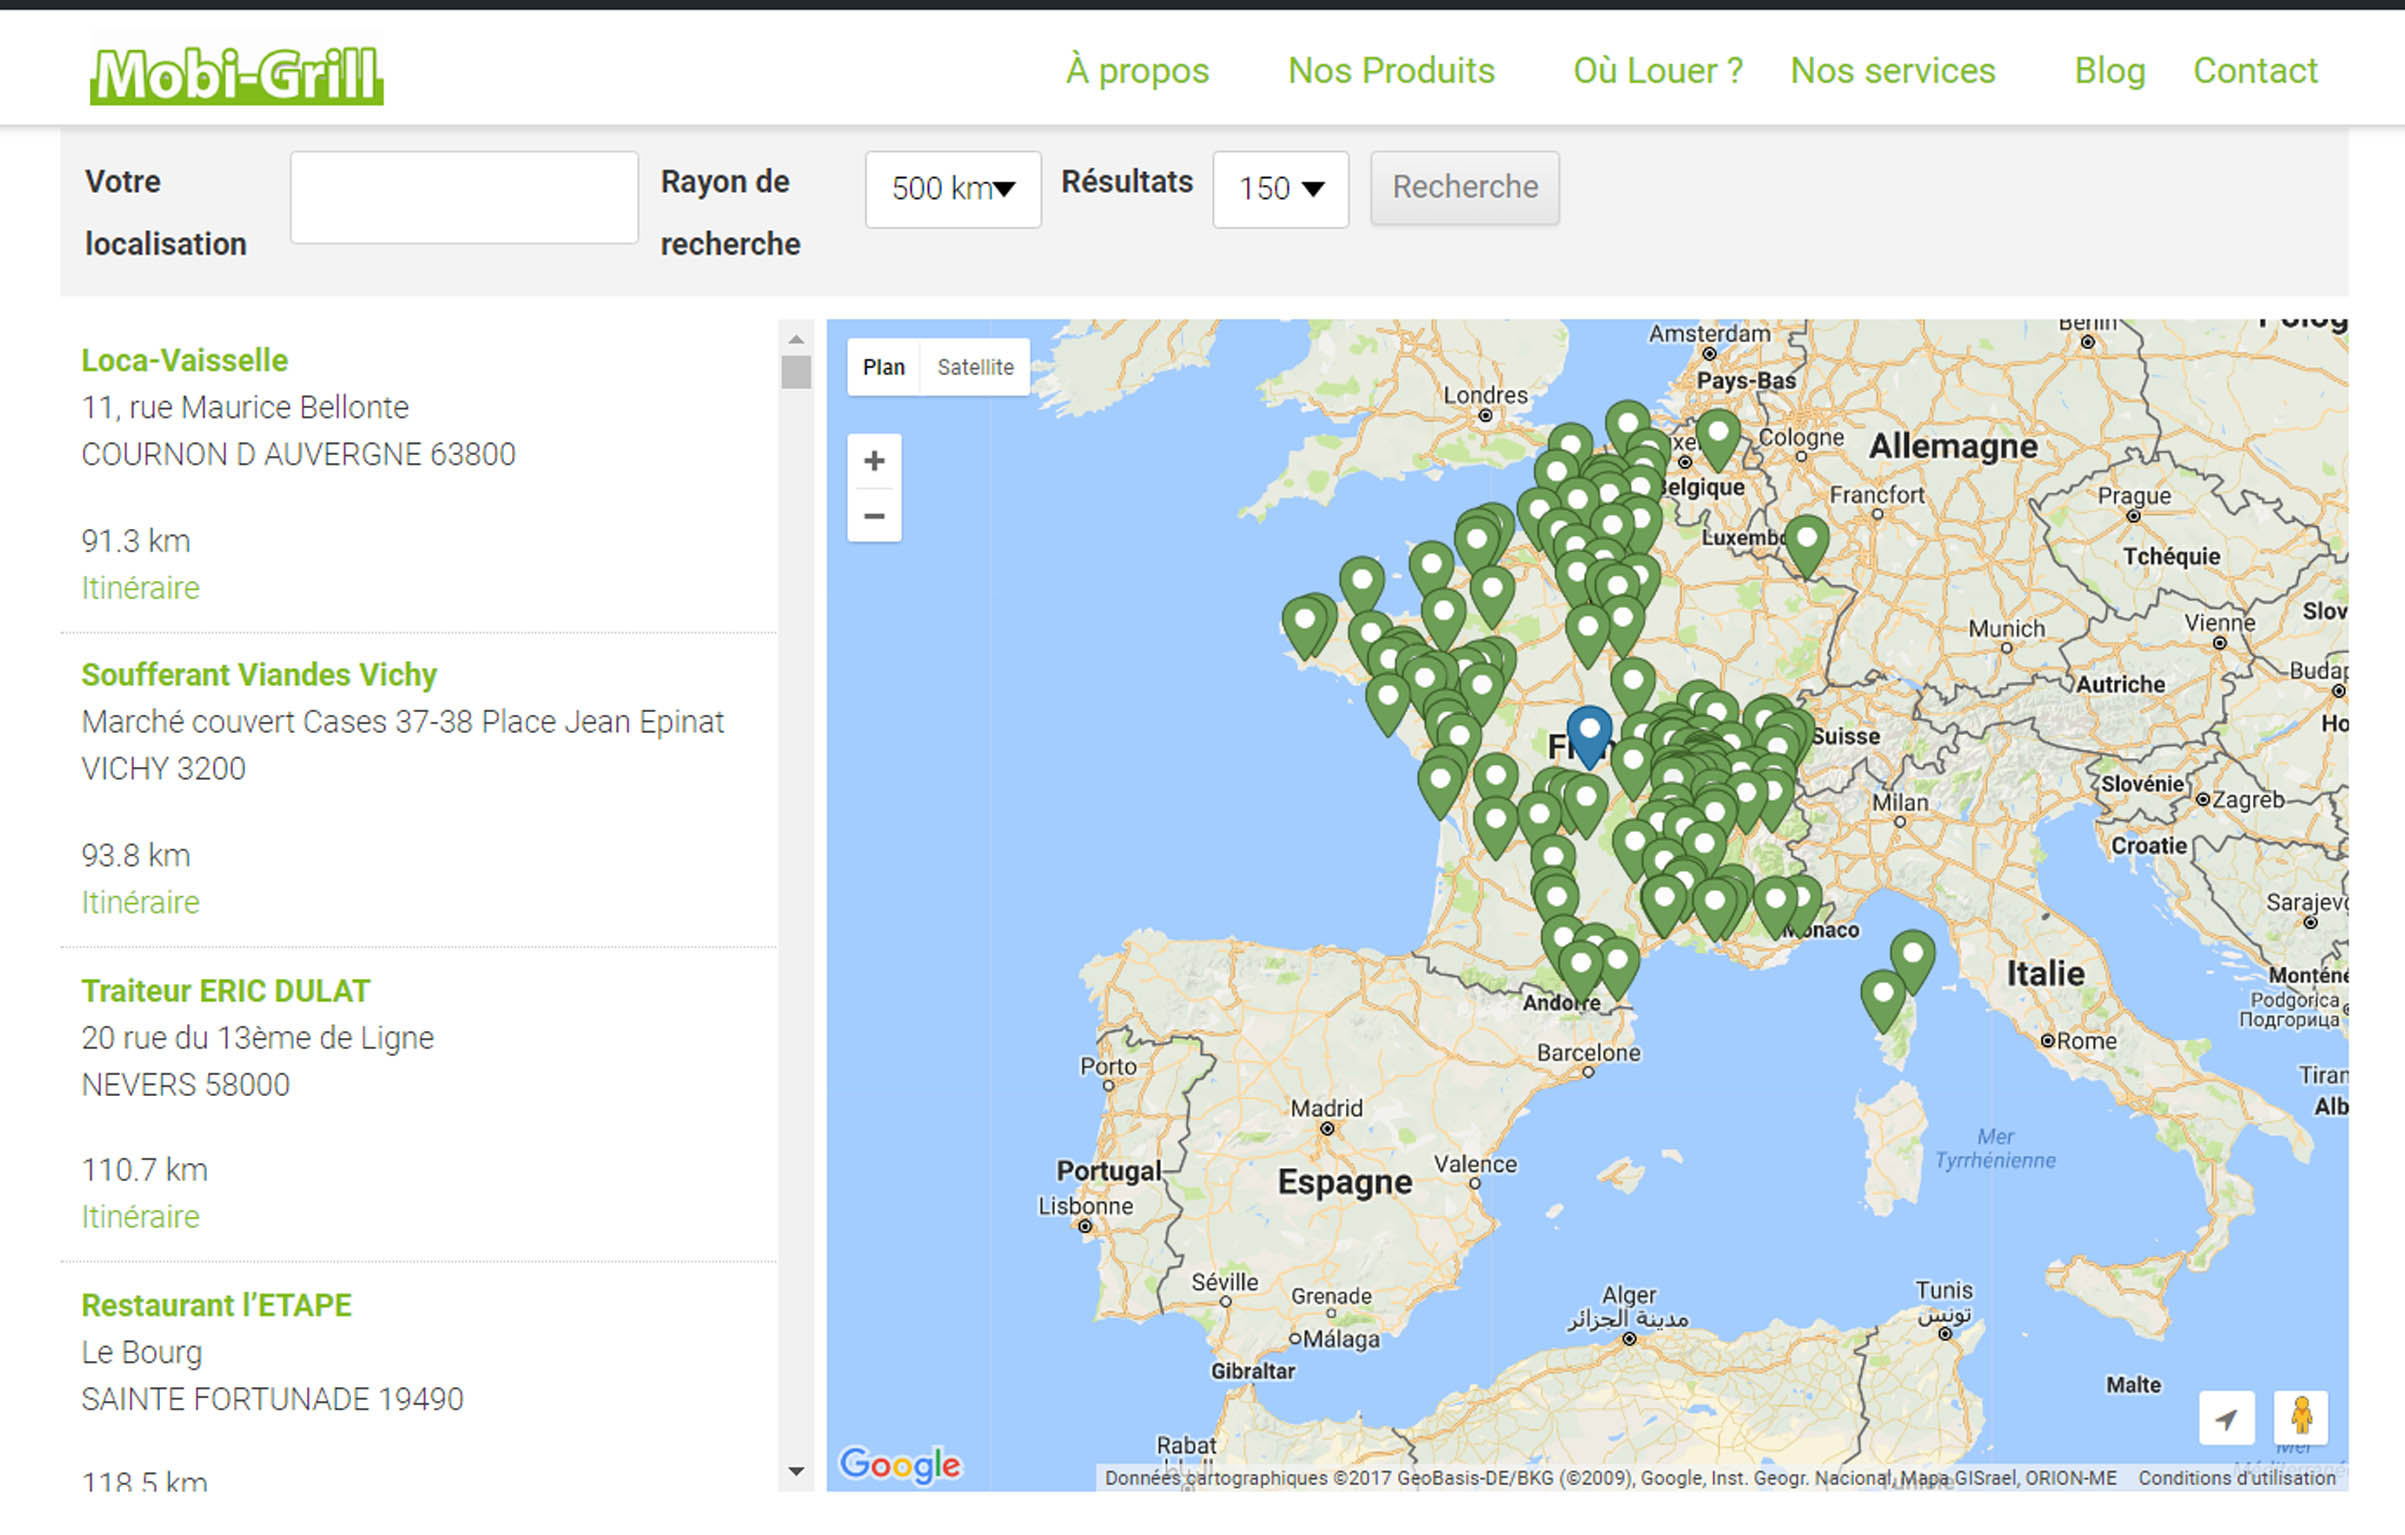Select the green marker near Cologne
Viewport: 2405px width, 1535px height.
[1718, 438]
